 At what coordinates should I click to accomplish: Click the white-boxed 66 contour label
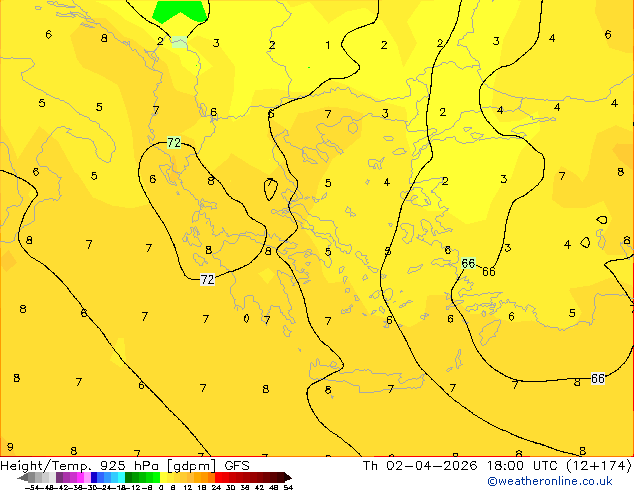pos(598,378)
